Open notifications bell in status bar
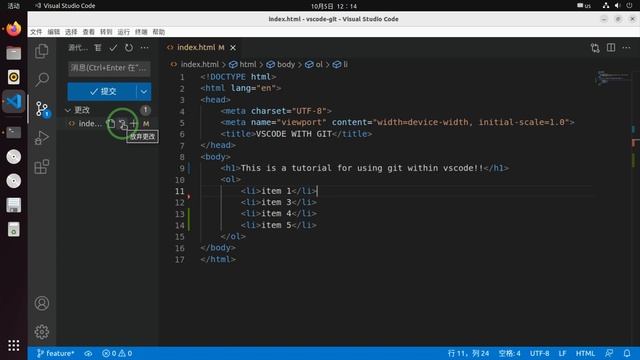 tap(627, 353)
